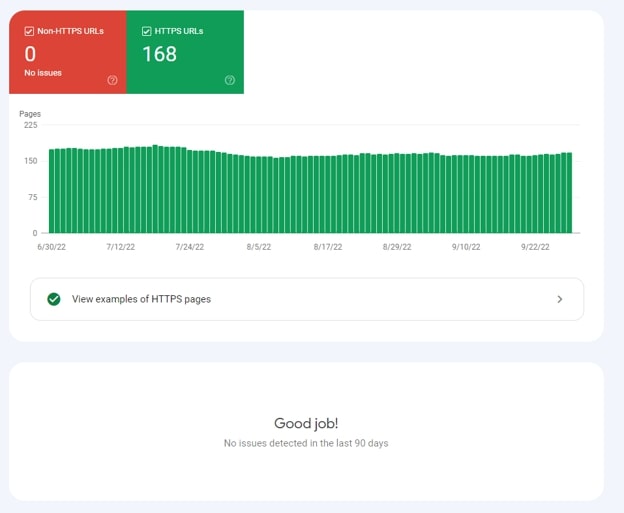This screenshot has height=513, width=624.
Task: Click the "Good job!" heading
Action: click(306, 423)
